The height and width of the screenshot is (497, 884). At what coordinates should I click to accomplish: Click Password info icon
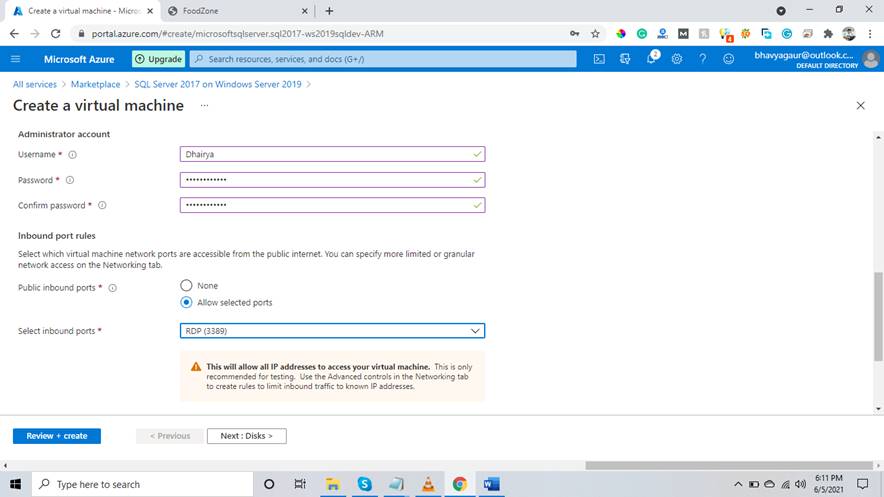pyautogui.click(x=69, y=180)
